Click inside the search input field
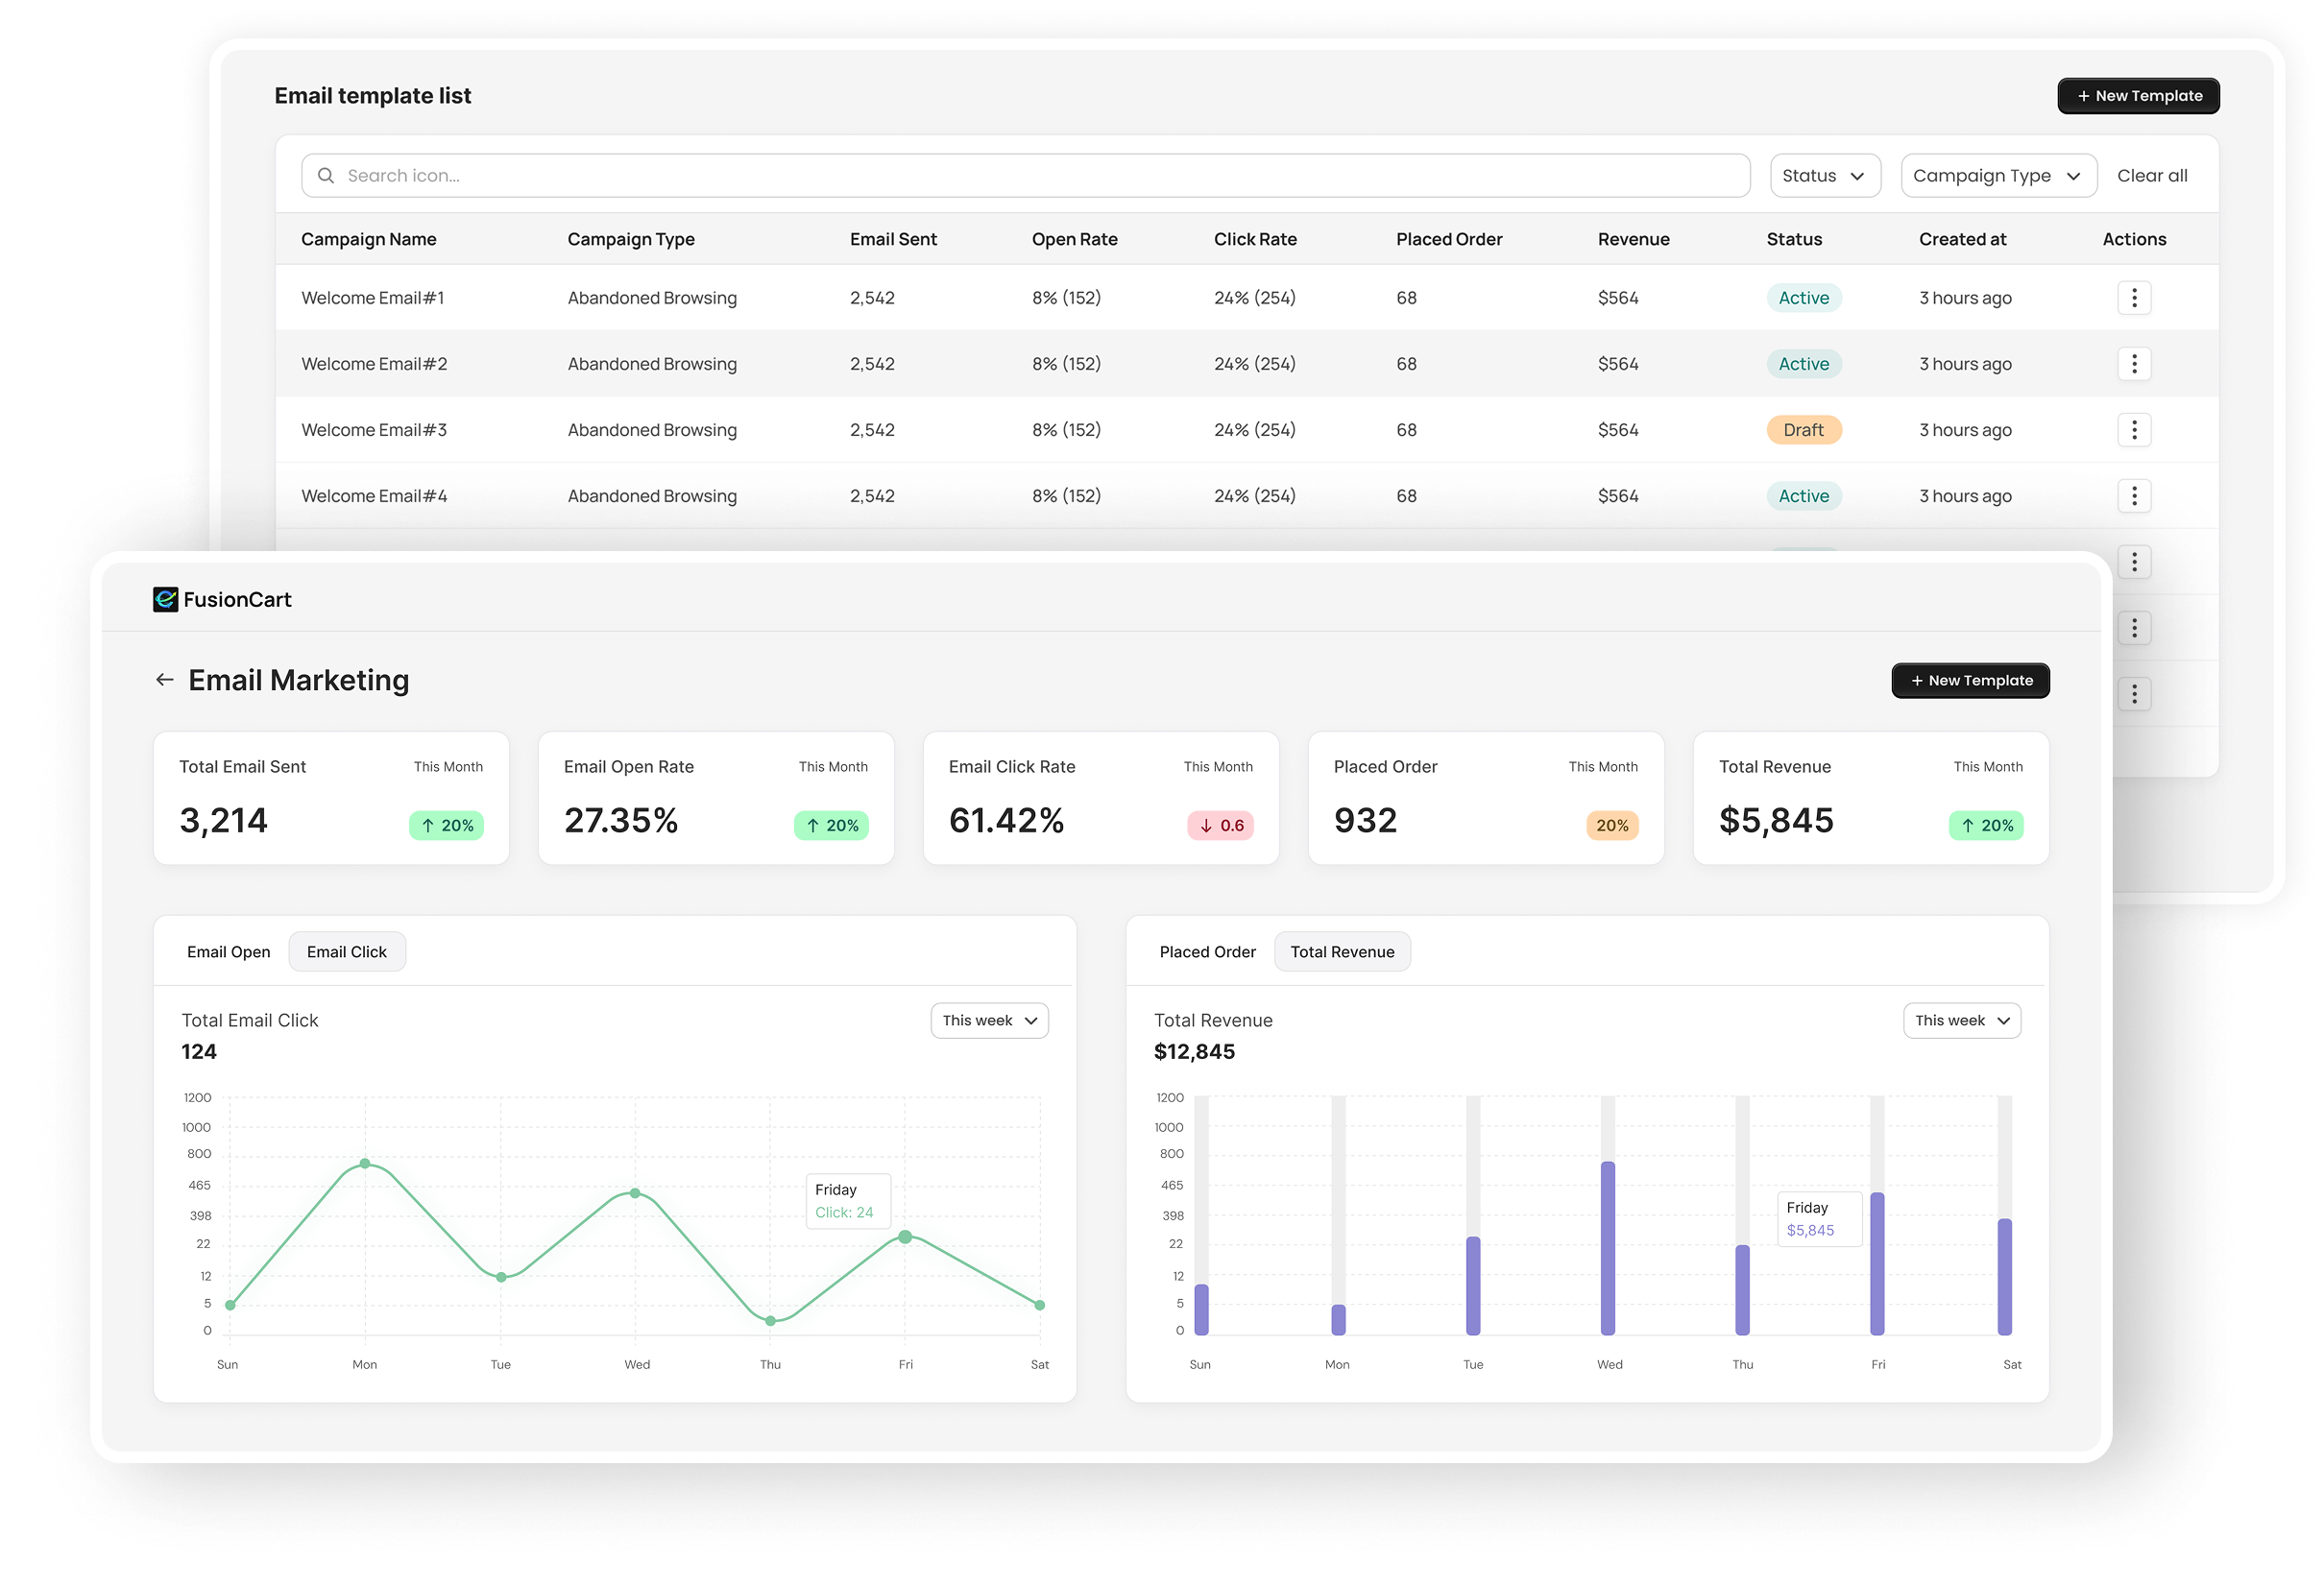The height and width of the screenshot is (1586, 2324). click(700, 175)
